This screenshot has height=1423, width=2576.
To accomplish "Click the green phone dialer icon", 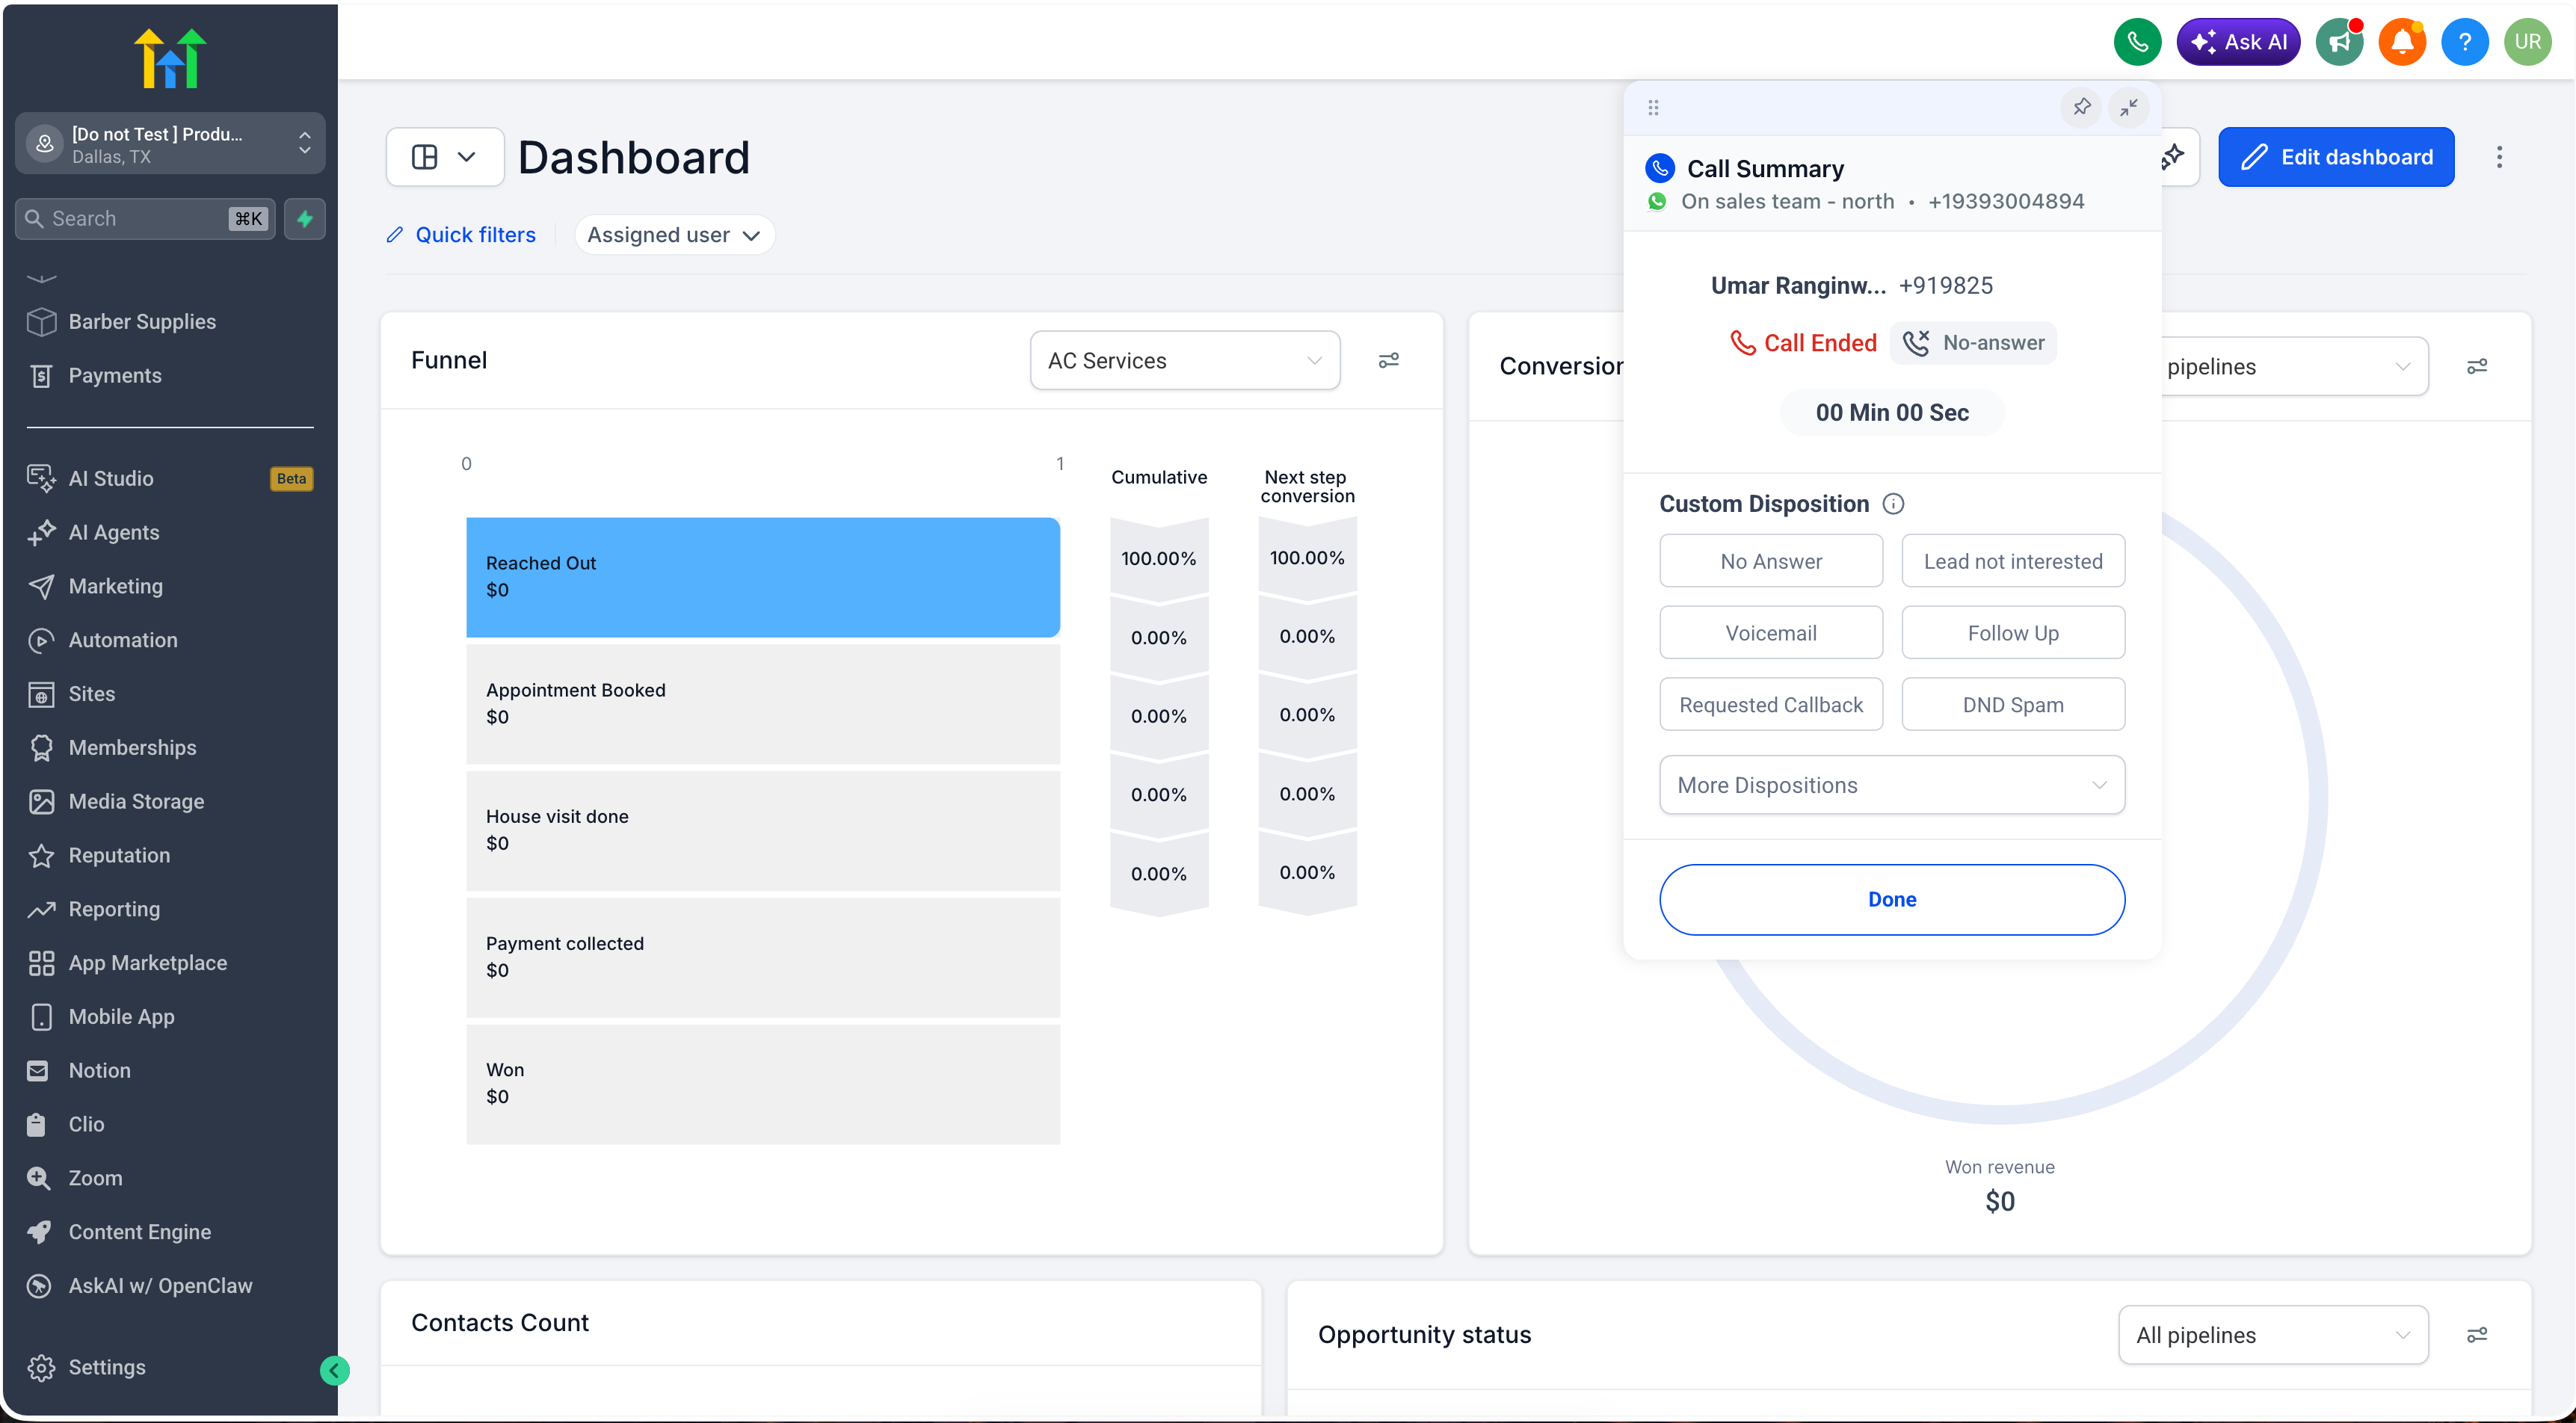I will click(2137, 42).
